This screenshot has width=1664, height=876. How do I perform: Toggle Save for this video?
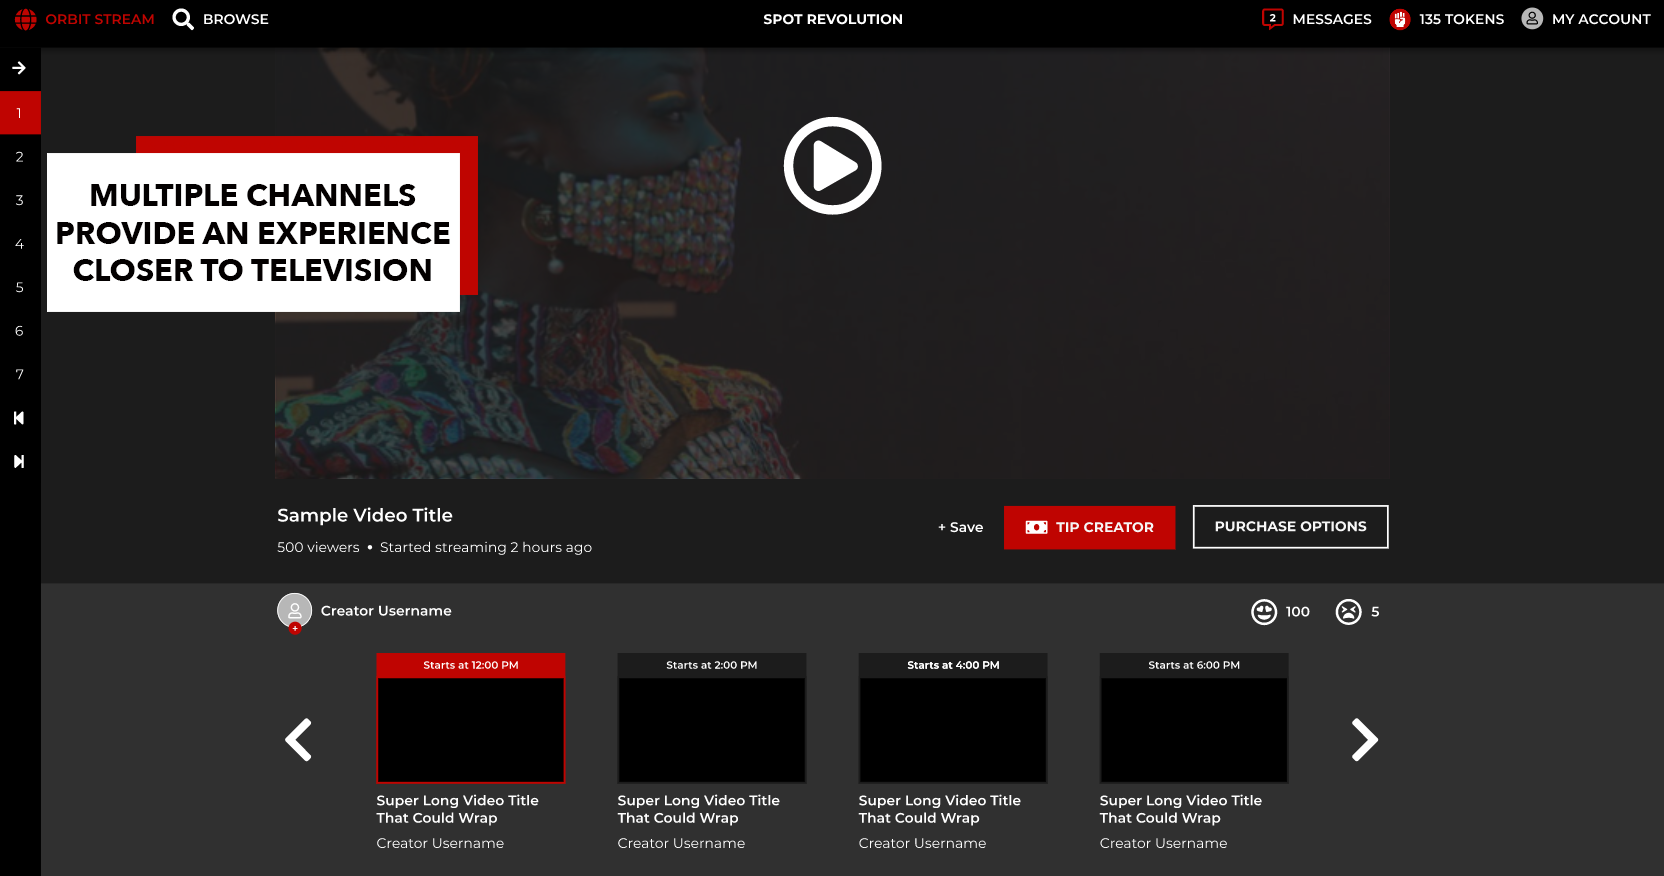click(x=960, y=527)
